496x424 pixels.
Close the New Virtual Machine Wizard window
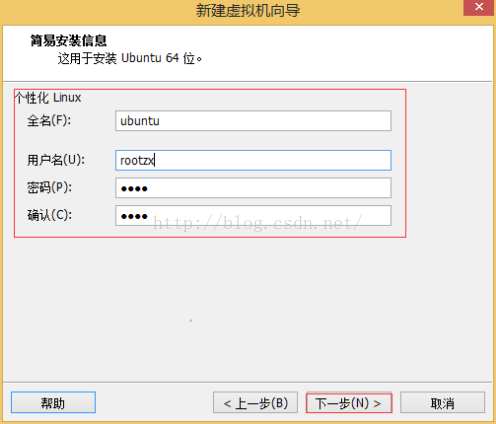coord(479,7)
